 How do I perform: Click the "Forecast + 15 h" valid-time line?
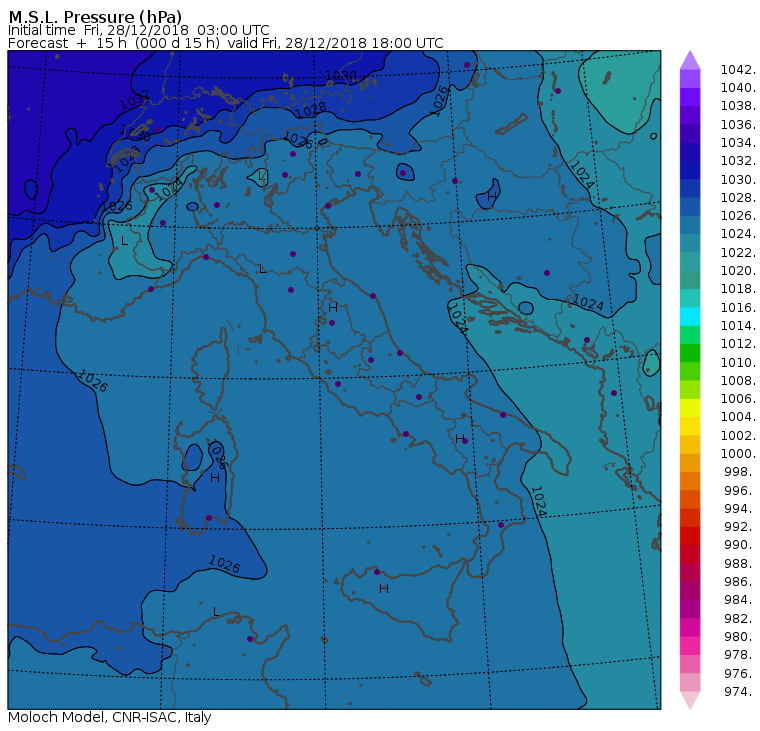click(225, 43)
